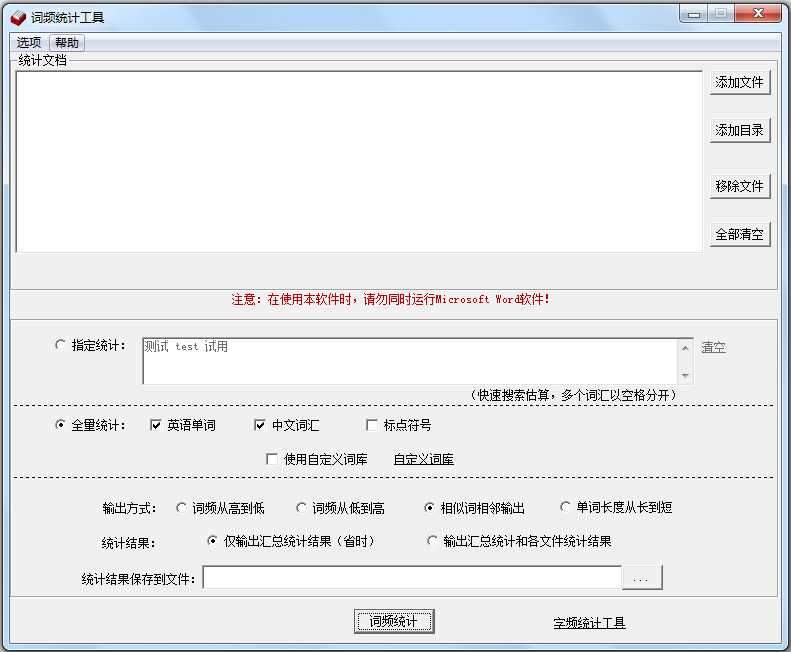This screenshot has width=791, height=652.
Task: Open the 字频统计工具 link
Action: click(589, 623)
